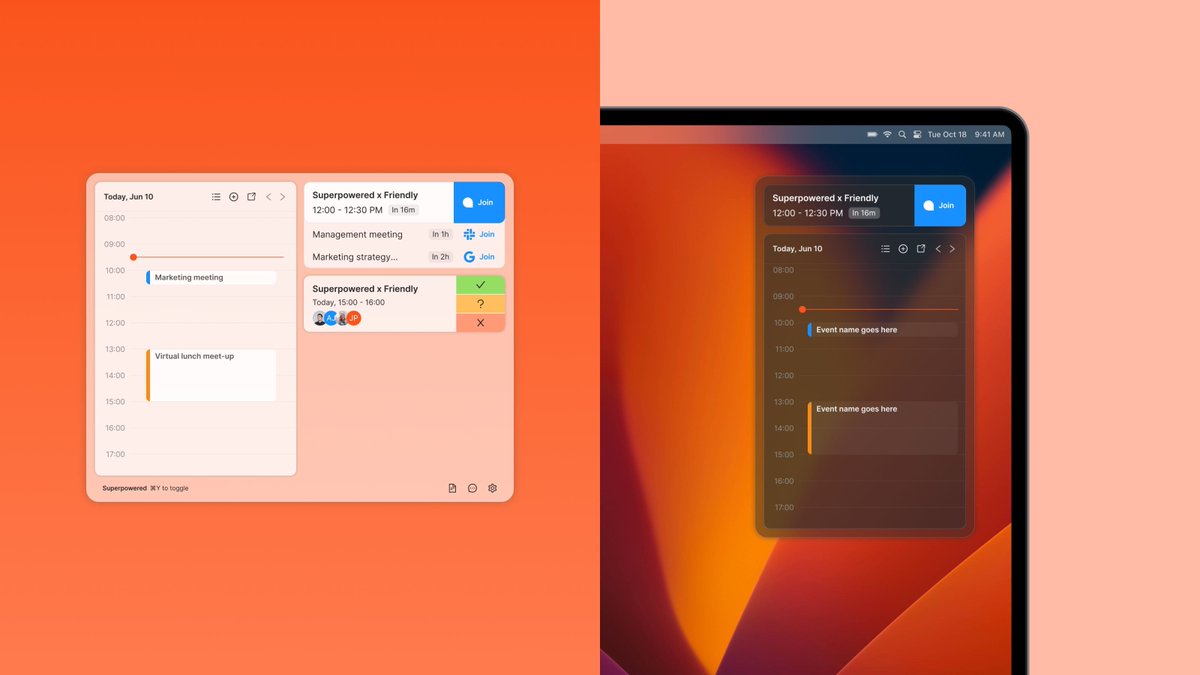1200x675 pixels.
Task: Click 'In 16m' badge in light panel
Action: [x=404, y=210]
